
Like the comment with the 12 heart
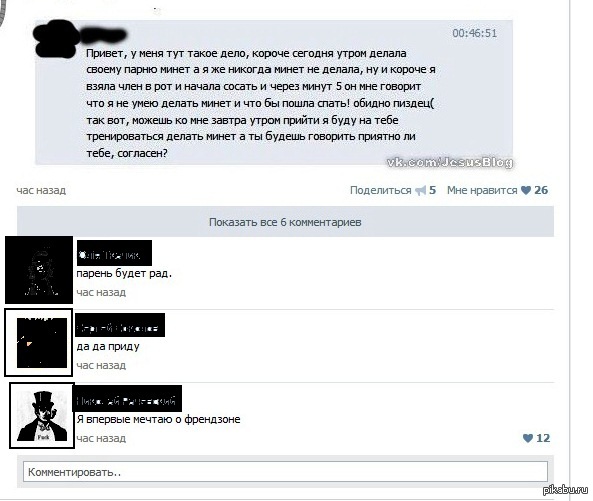click(x=528, y=438)
